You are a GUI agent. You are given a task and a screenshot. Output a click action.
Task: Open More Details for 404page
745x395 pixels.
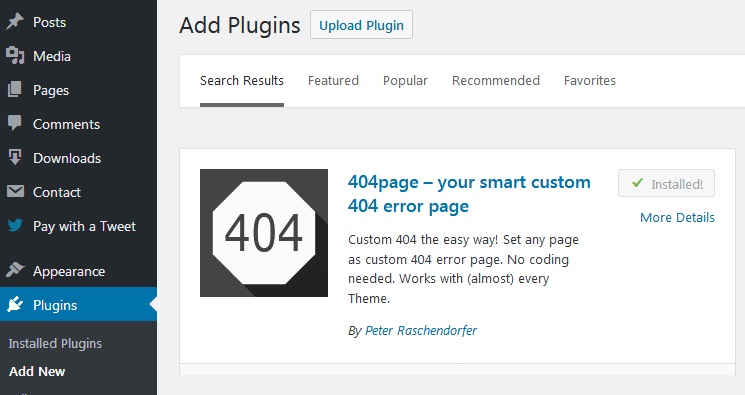677,218
